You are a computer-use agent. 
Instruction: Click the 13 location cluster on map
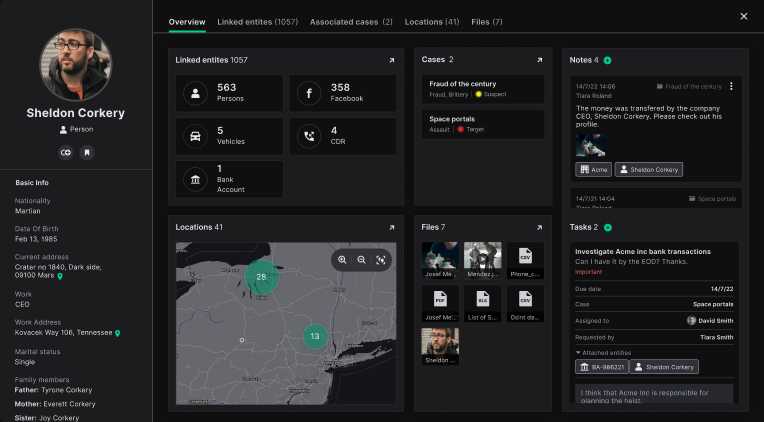[315, 336]
